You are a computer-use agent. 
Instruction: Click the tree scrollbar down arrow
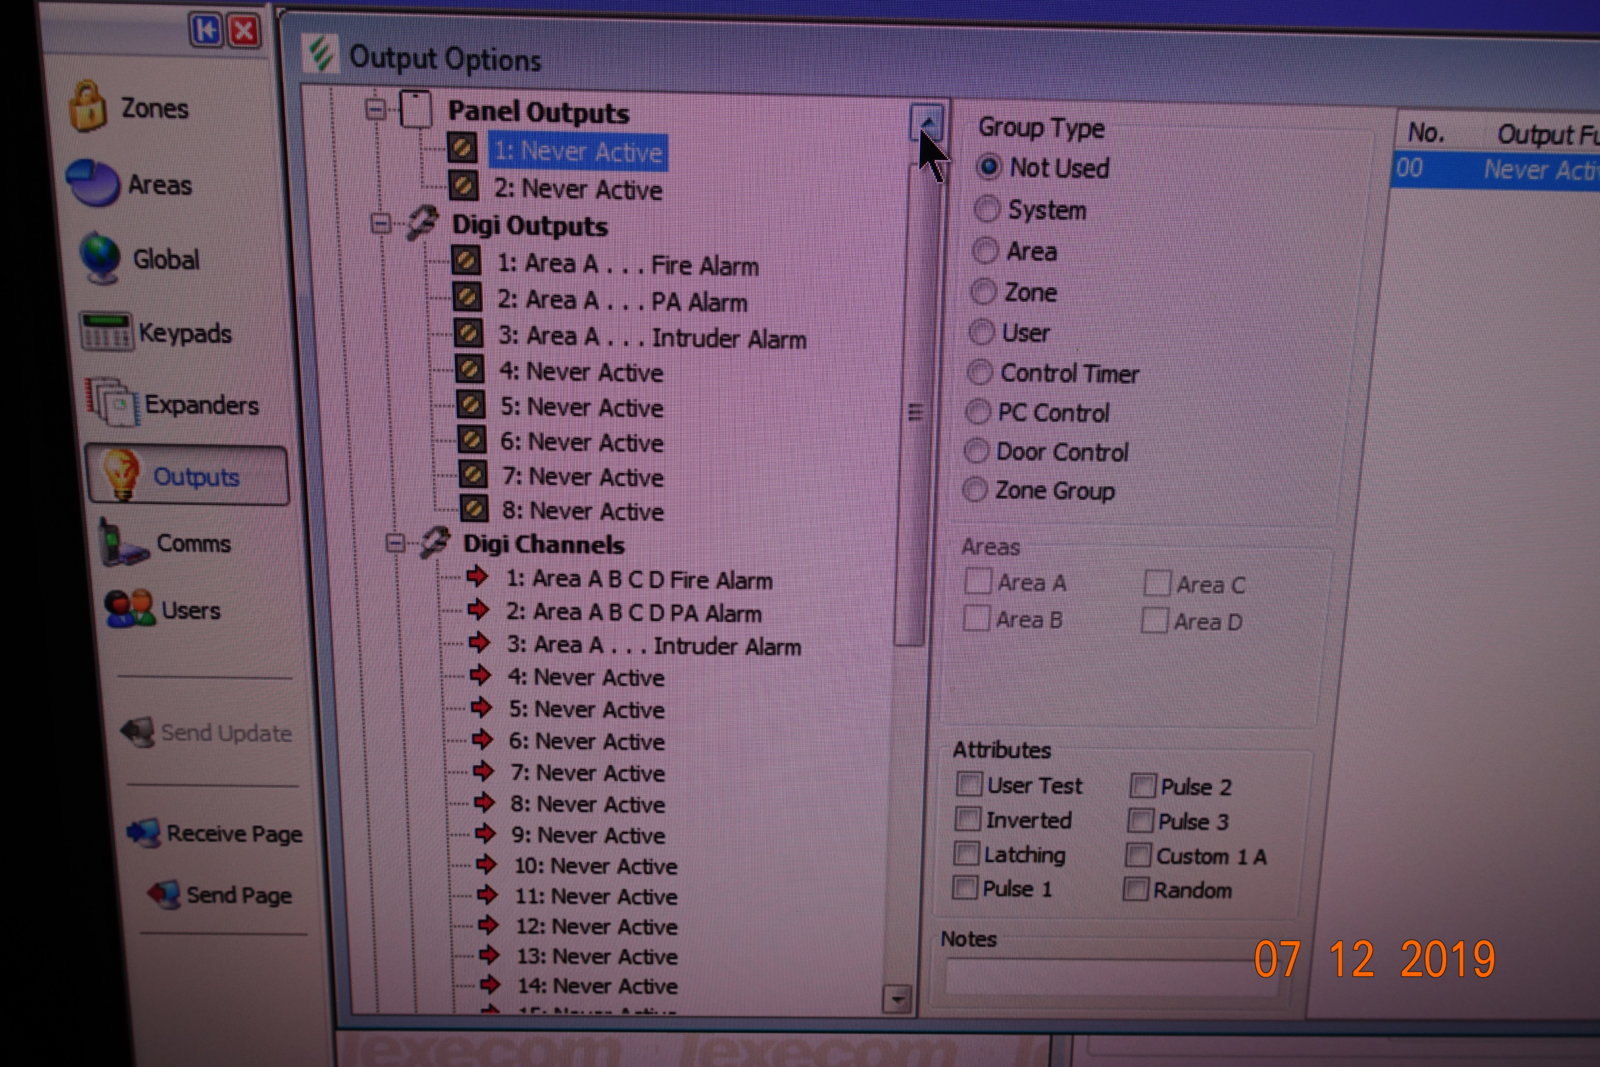pyautogui.click(x=897, y=998)
